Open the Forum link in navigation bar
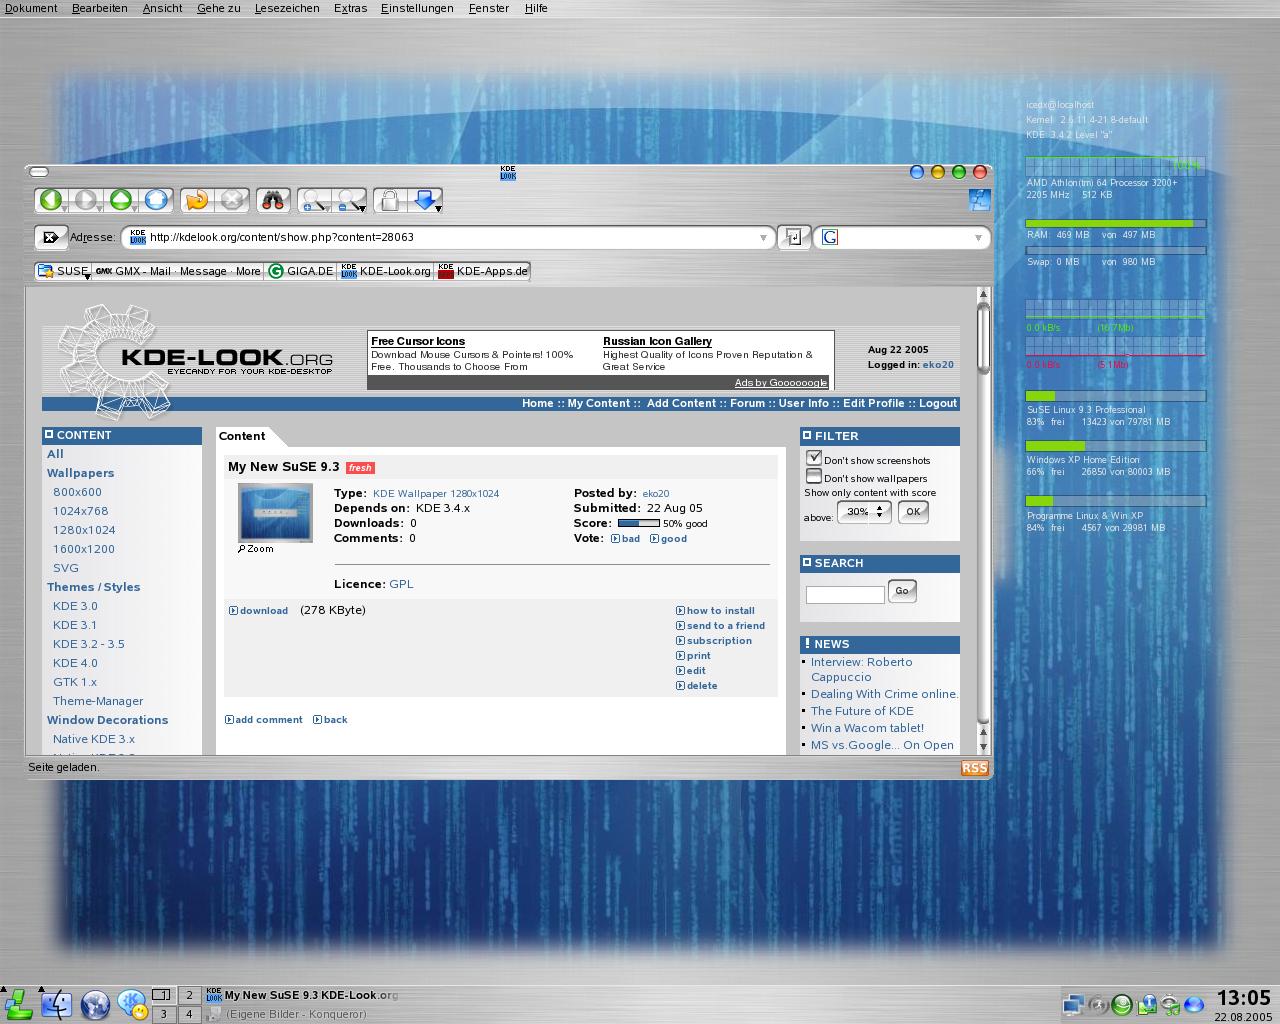 coord(747,404)
